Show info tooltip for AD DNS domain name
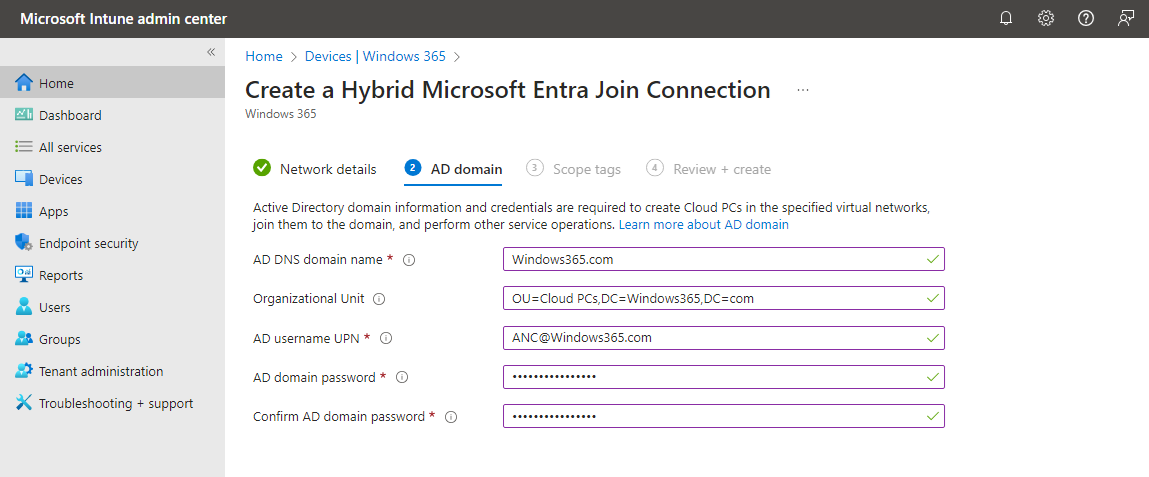The image size is (1149, 477). [x=410, y=259]
